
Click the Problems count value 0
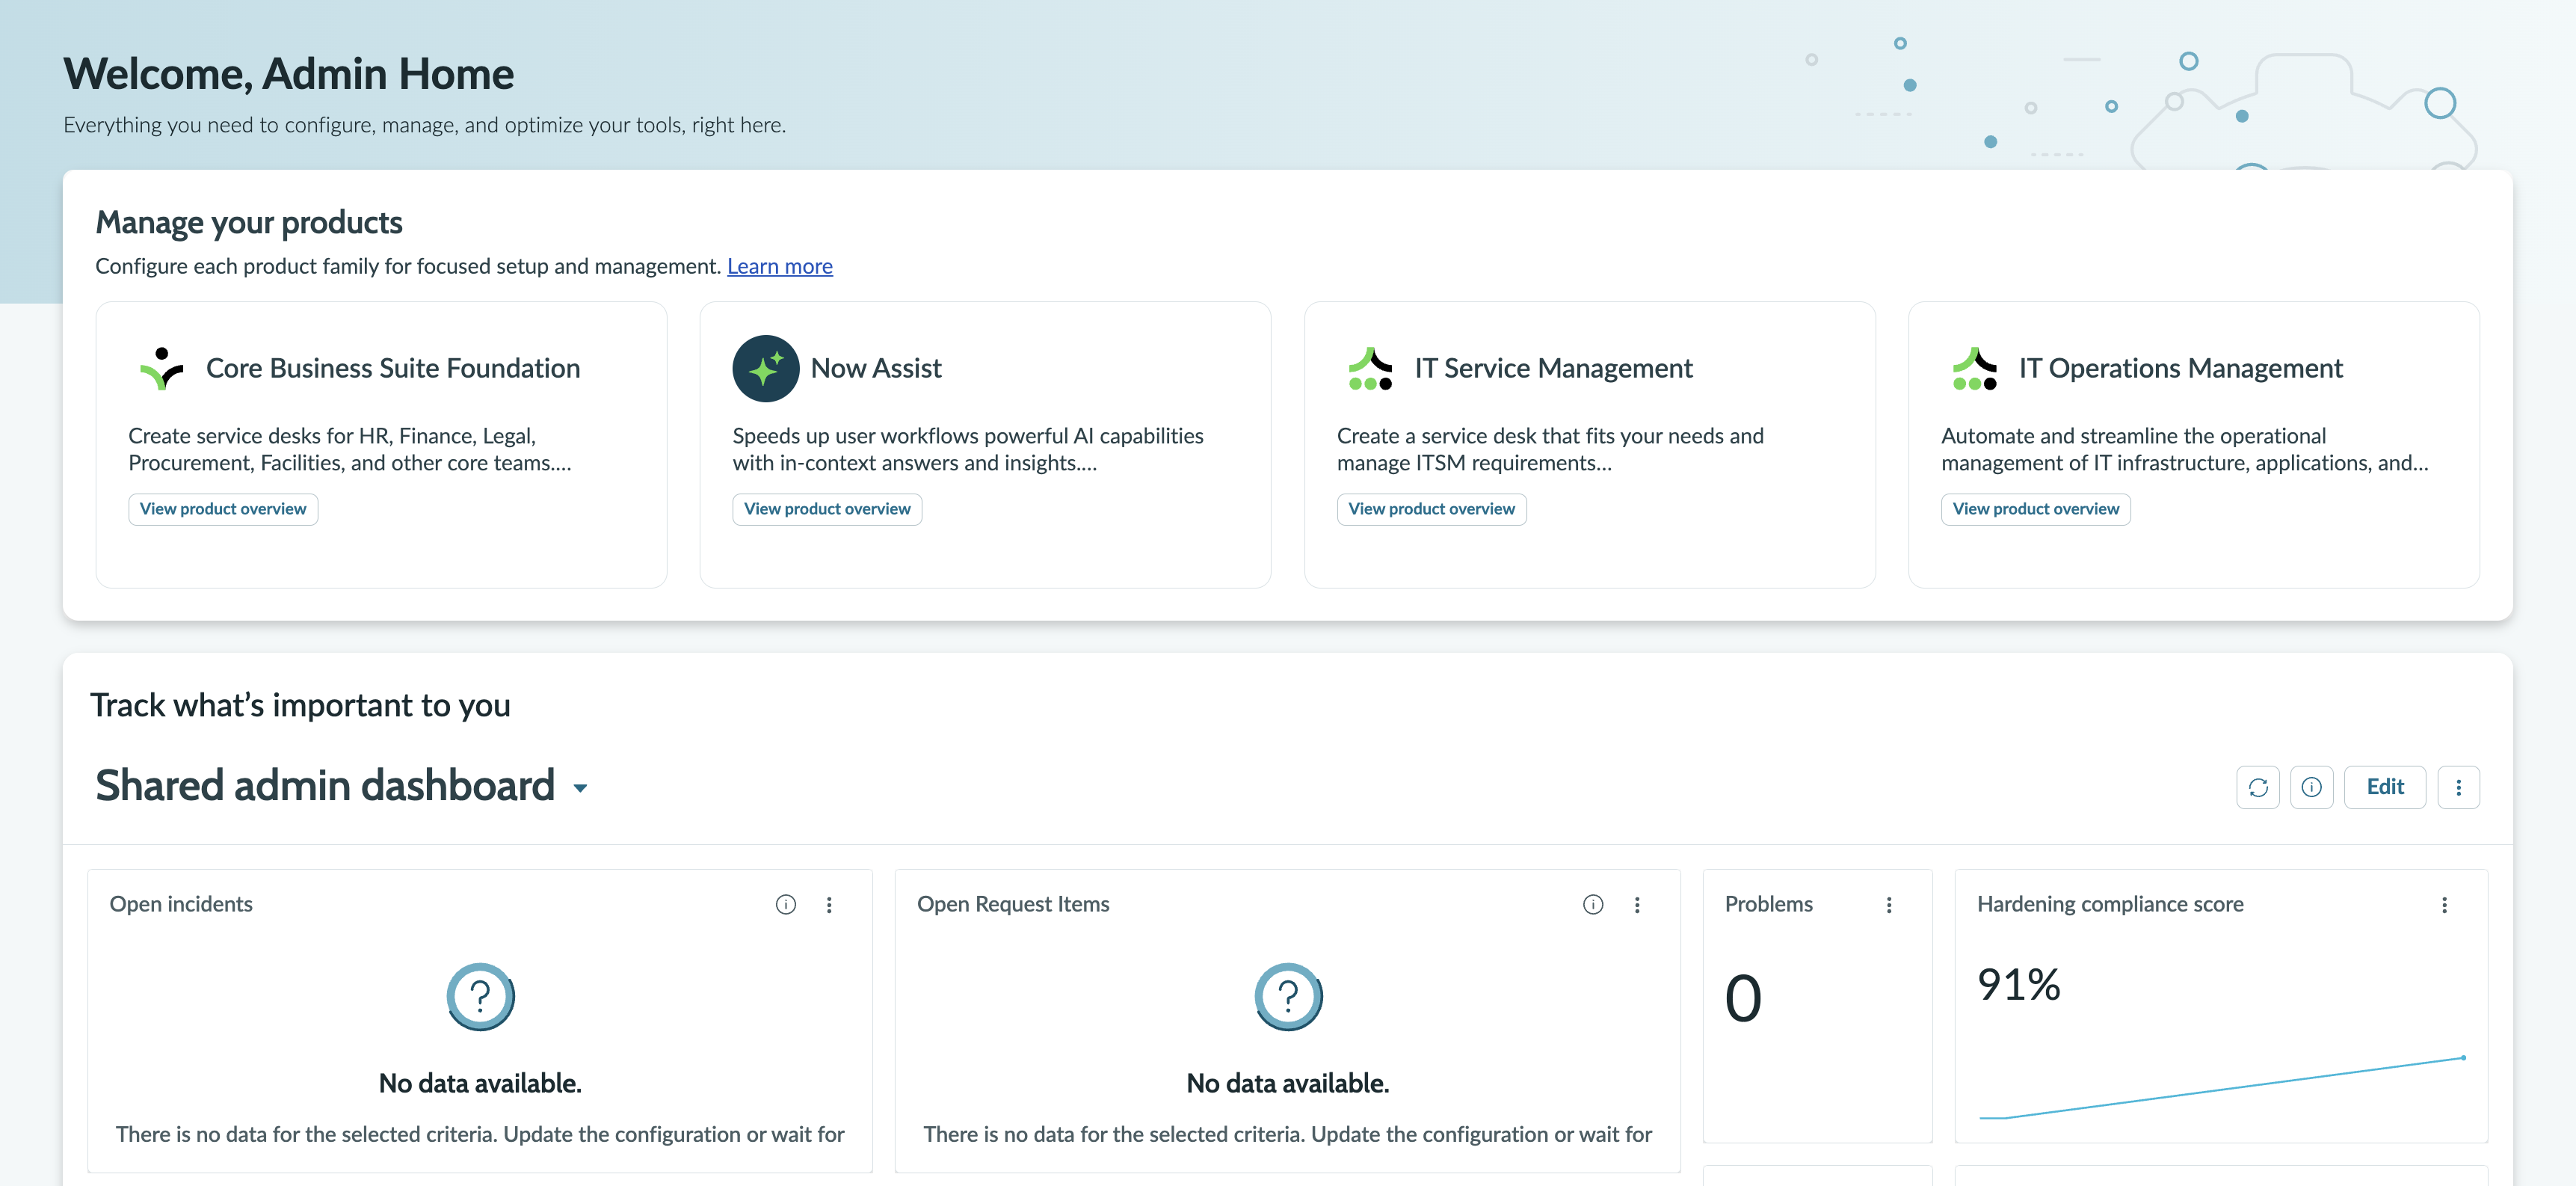click(1743, 998)
